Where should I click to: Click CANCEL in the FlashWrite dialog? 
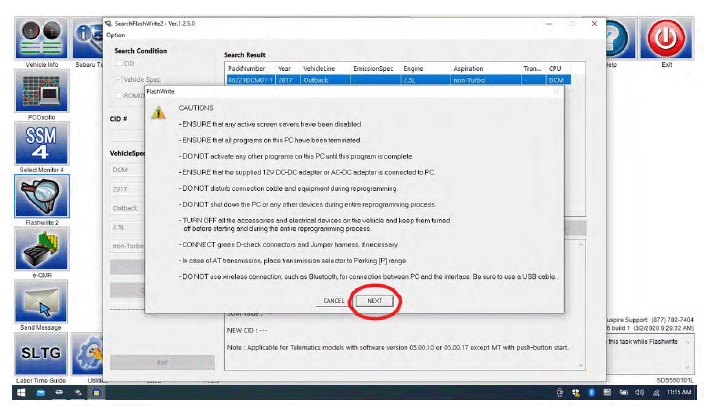click(334, 301)
